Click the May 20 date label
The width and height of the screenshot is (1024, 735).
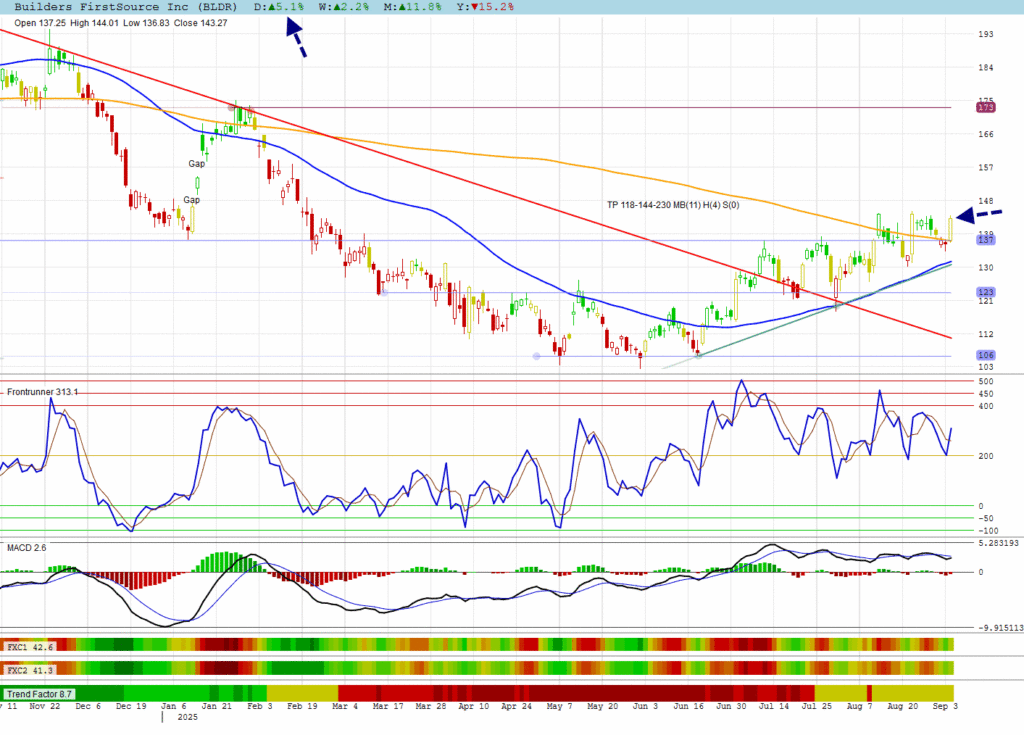click(x=602, y=706)
